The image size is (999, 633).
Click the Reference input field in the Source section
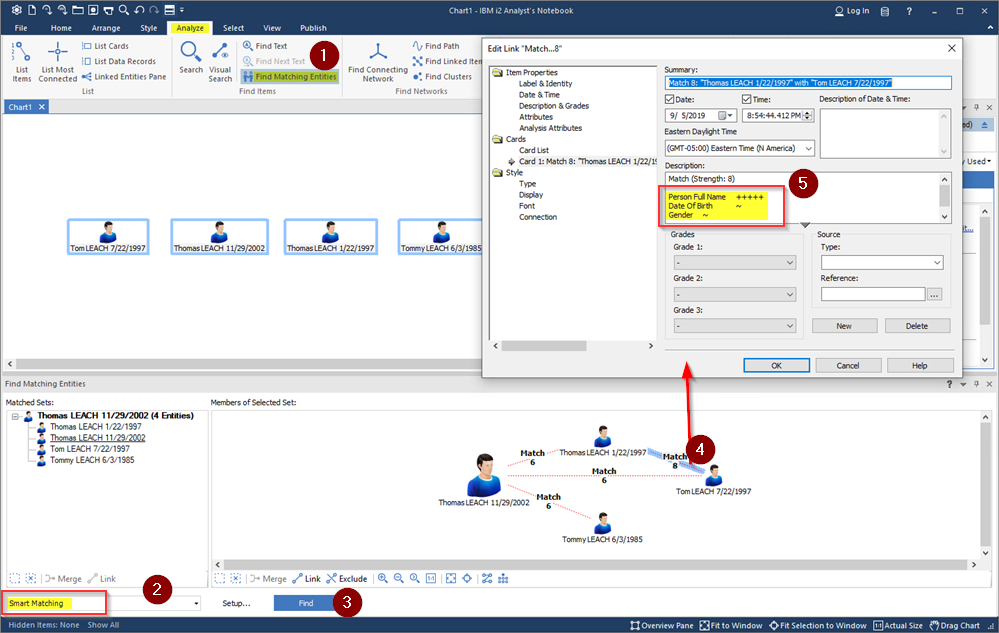pyautogui.click(x=872, y=294)
